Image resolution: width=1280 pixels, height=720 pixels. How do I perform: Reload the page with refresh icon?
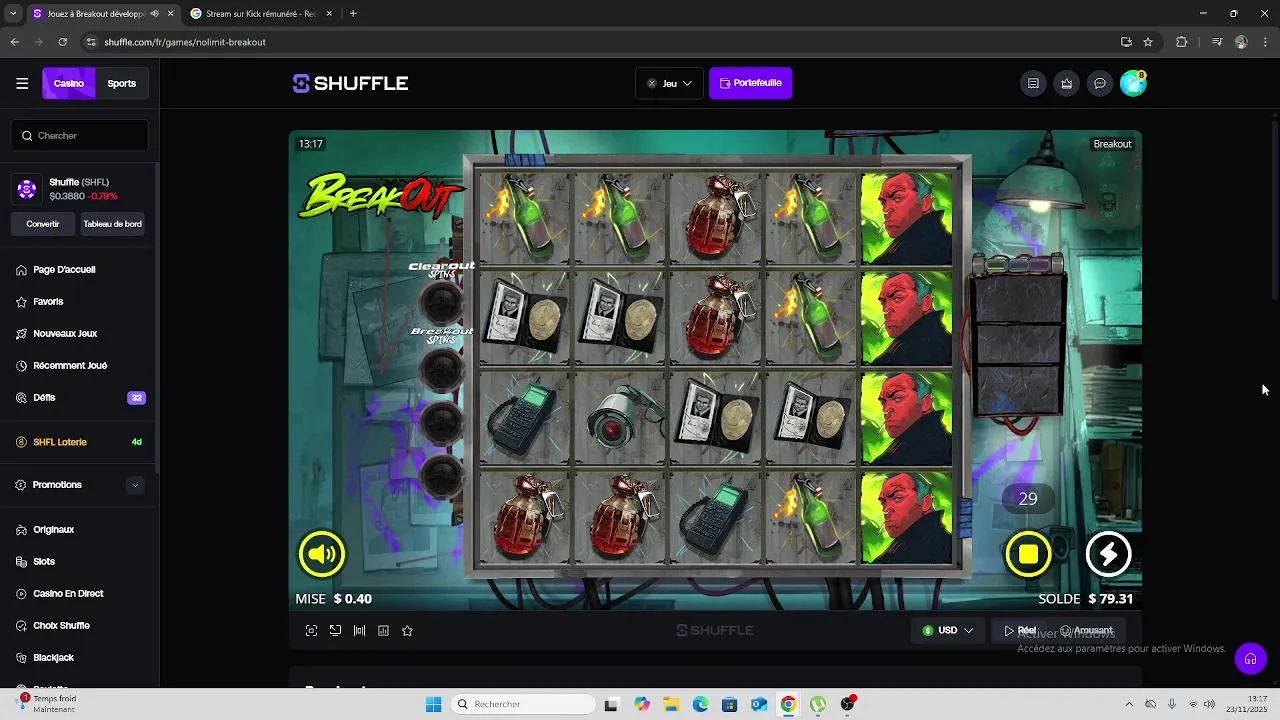pyautogui.click(x=63, y=42)
